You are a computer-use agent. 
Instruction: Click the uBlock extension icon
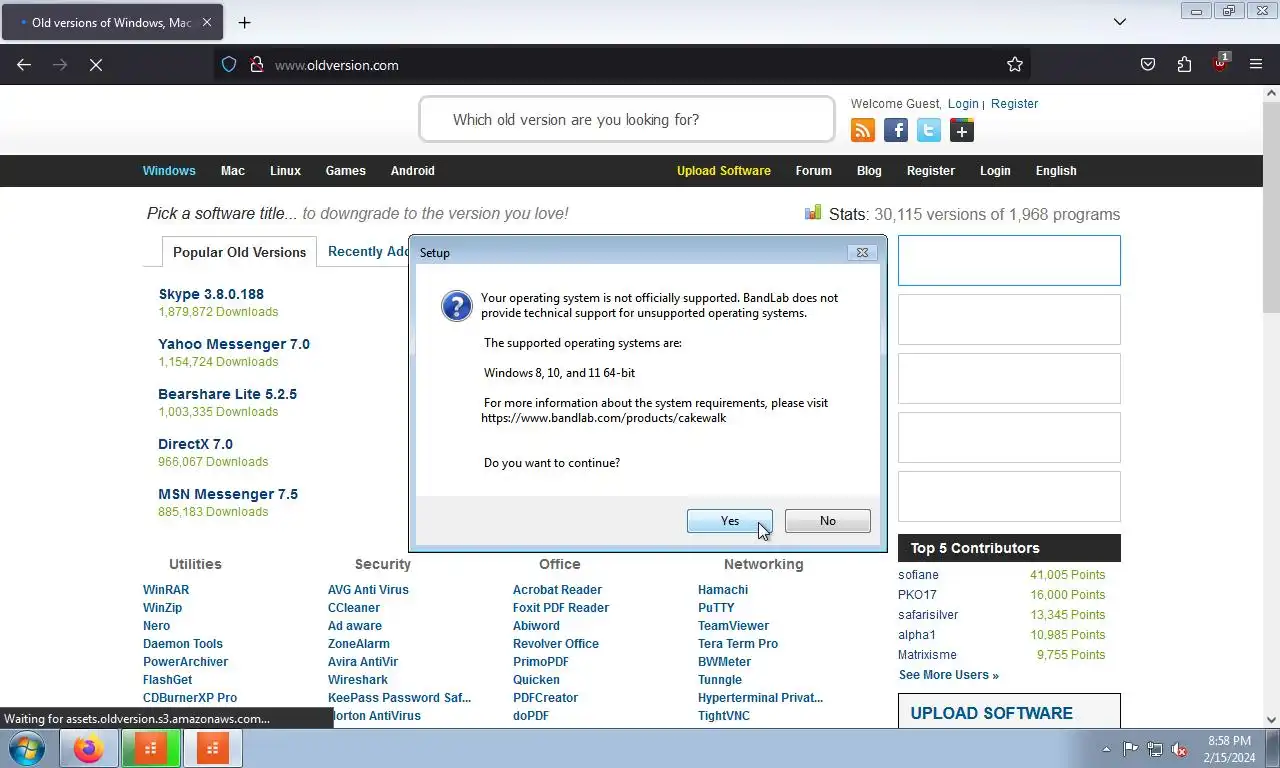pyautogui.click(x=1220, y=64)
